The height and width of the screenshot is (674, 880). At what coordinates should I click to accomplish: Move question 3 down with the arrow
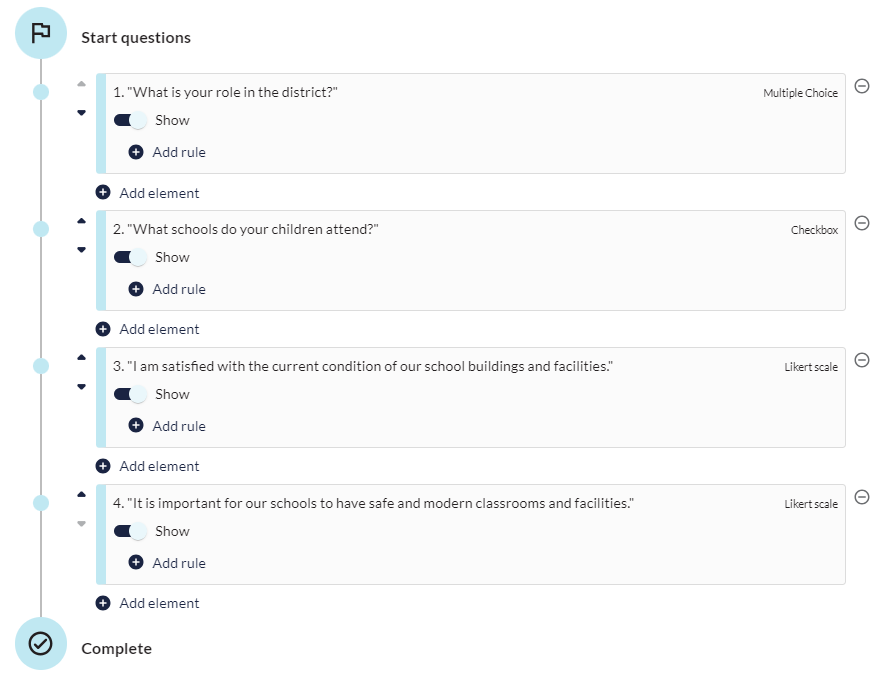pos(81,387)
